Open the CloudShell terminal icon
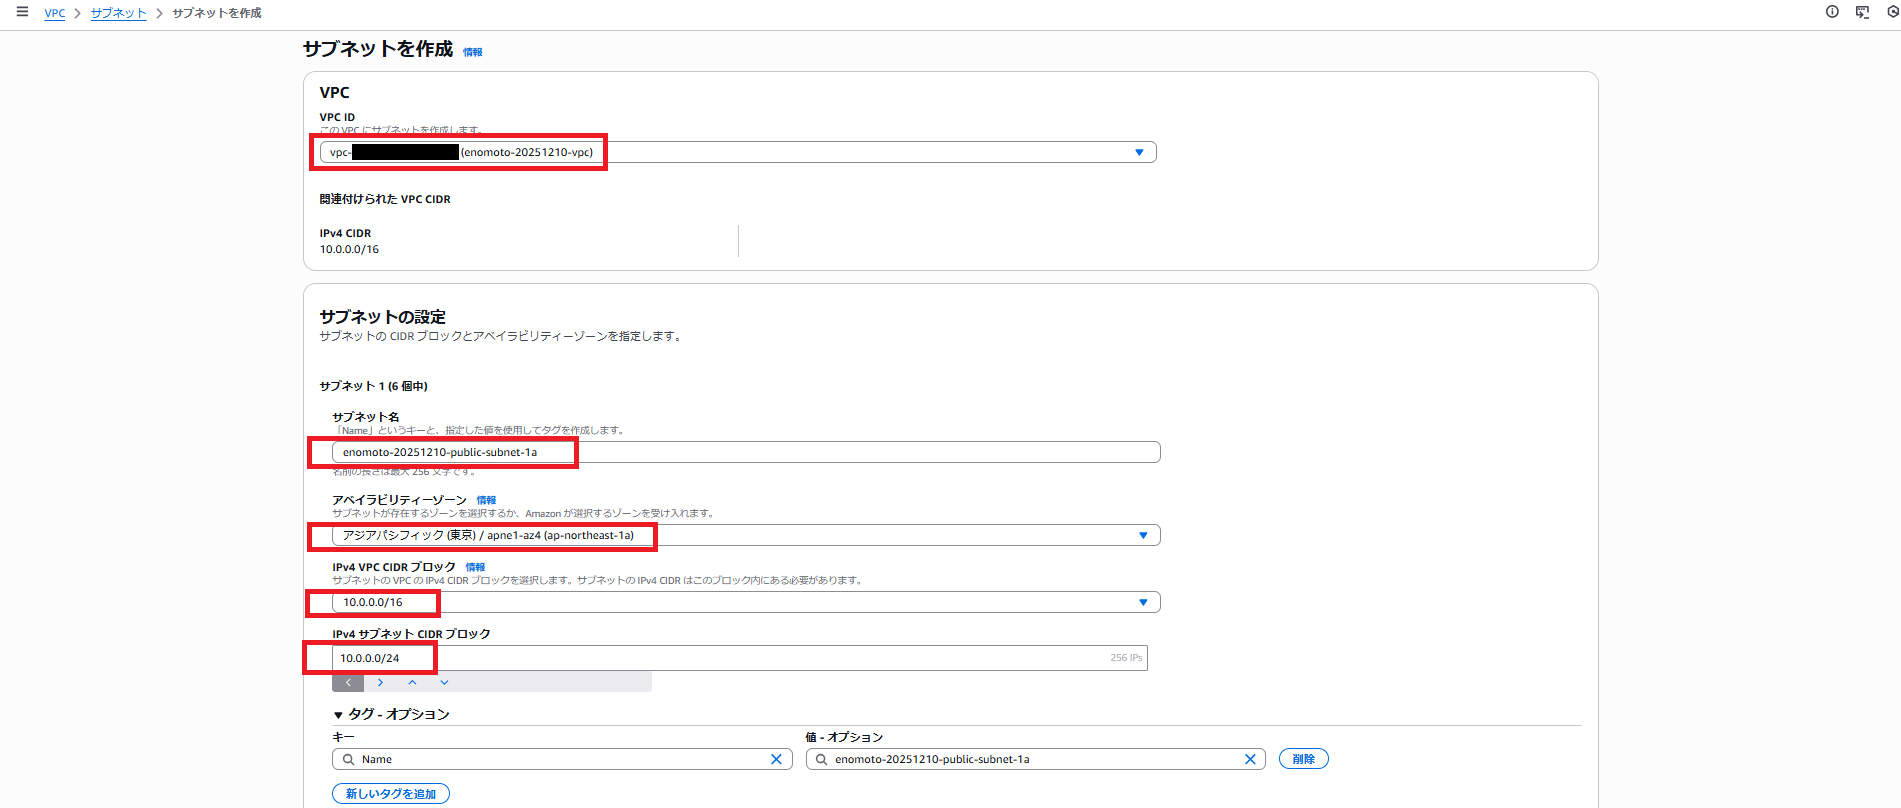The image size is (1901, 808). click(x=1862, y=12)
